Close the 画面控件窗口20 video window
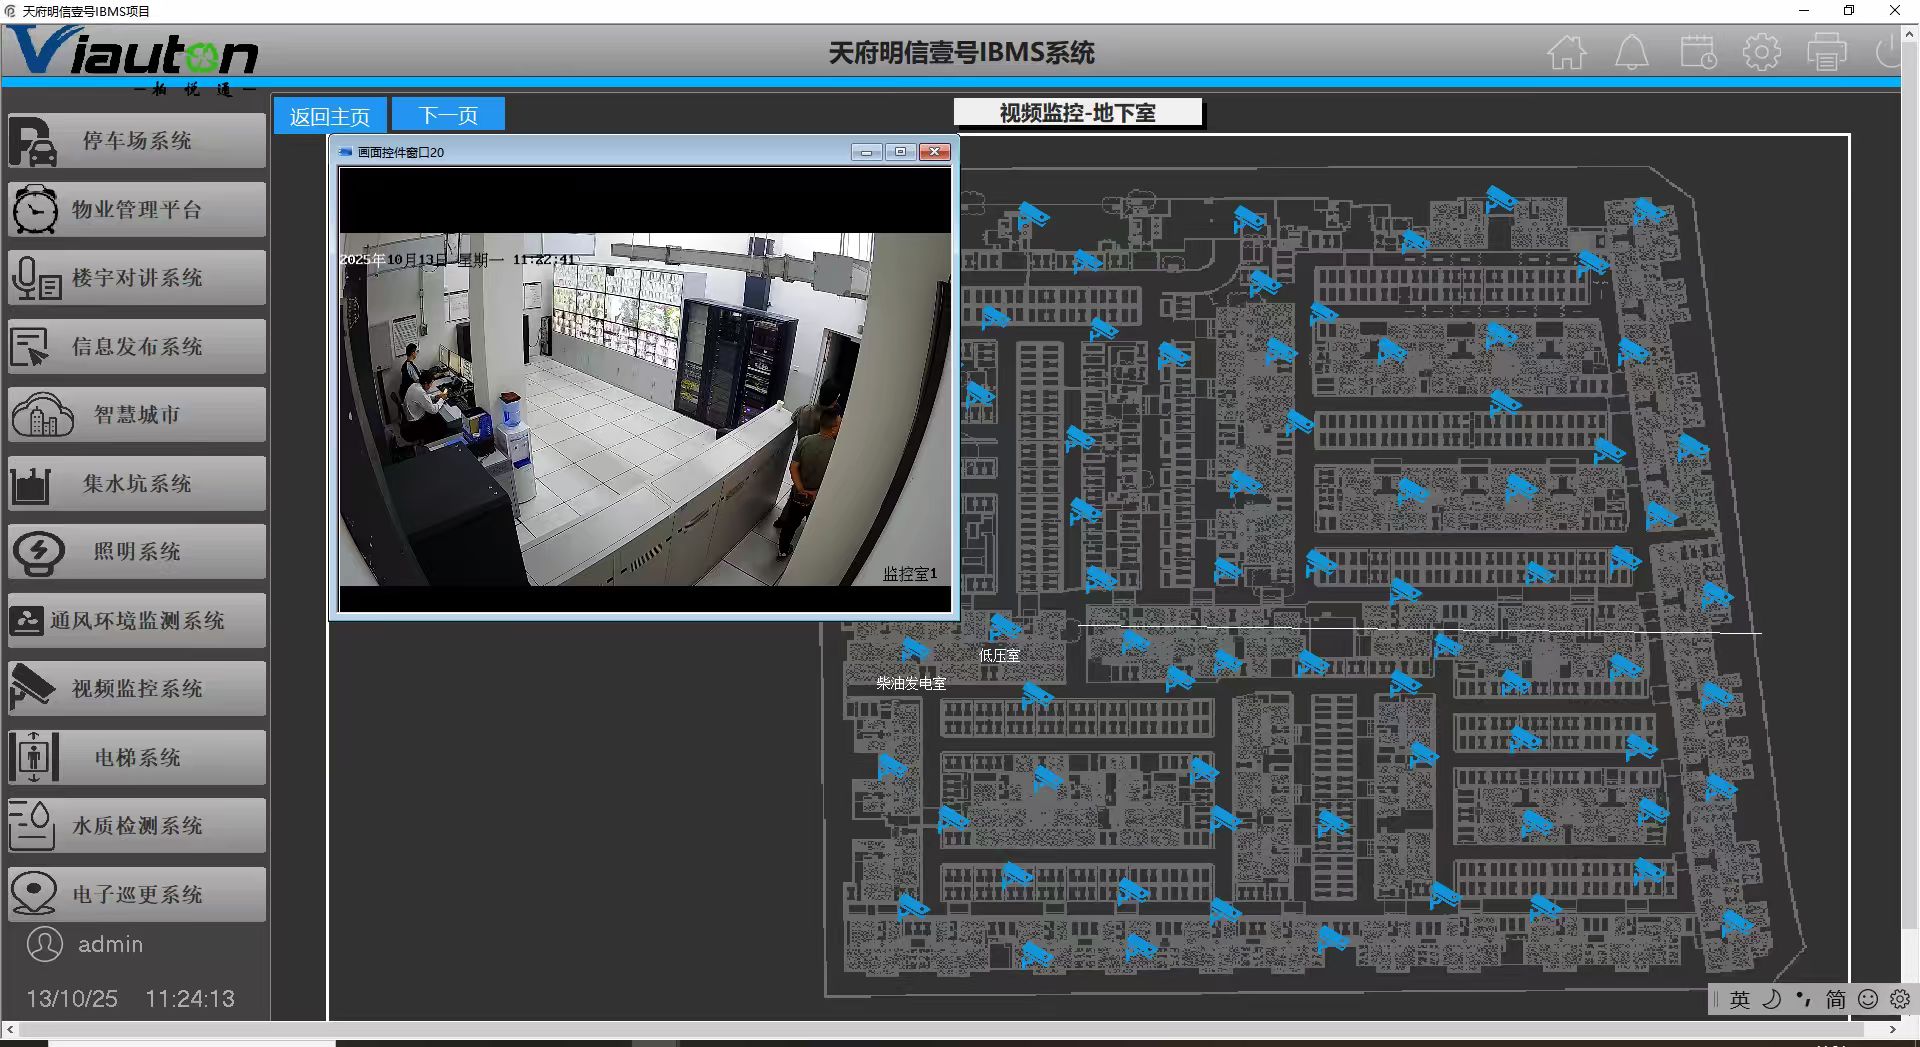 (x=935, y=152)
